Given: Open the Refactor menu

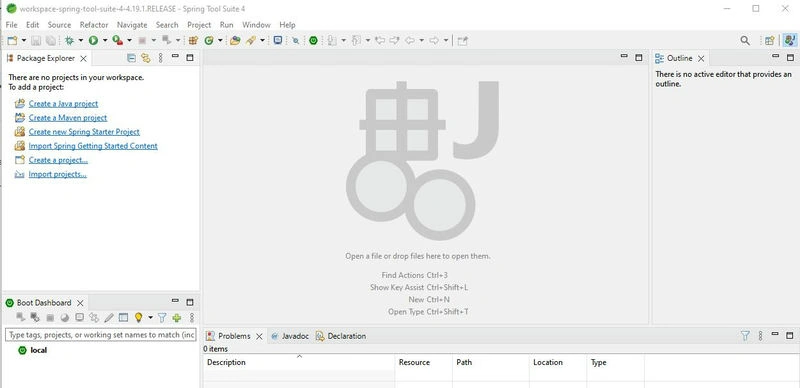Looking at the screenshot, I should tap(94, 25).
